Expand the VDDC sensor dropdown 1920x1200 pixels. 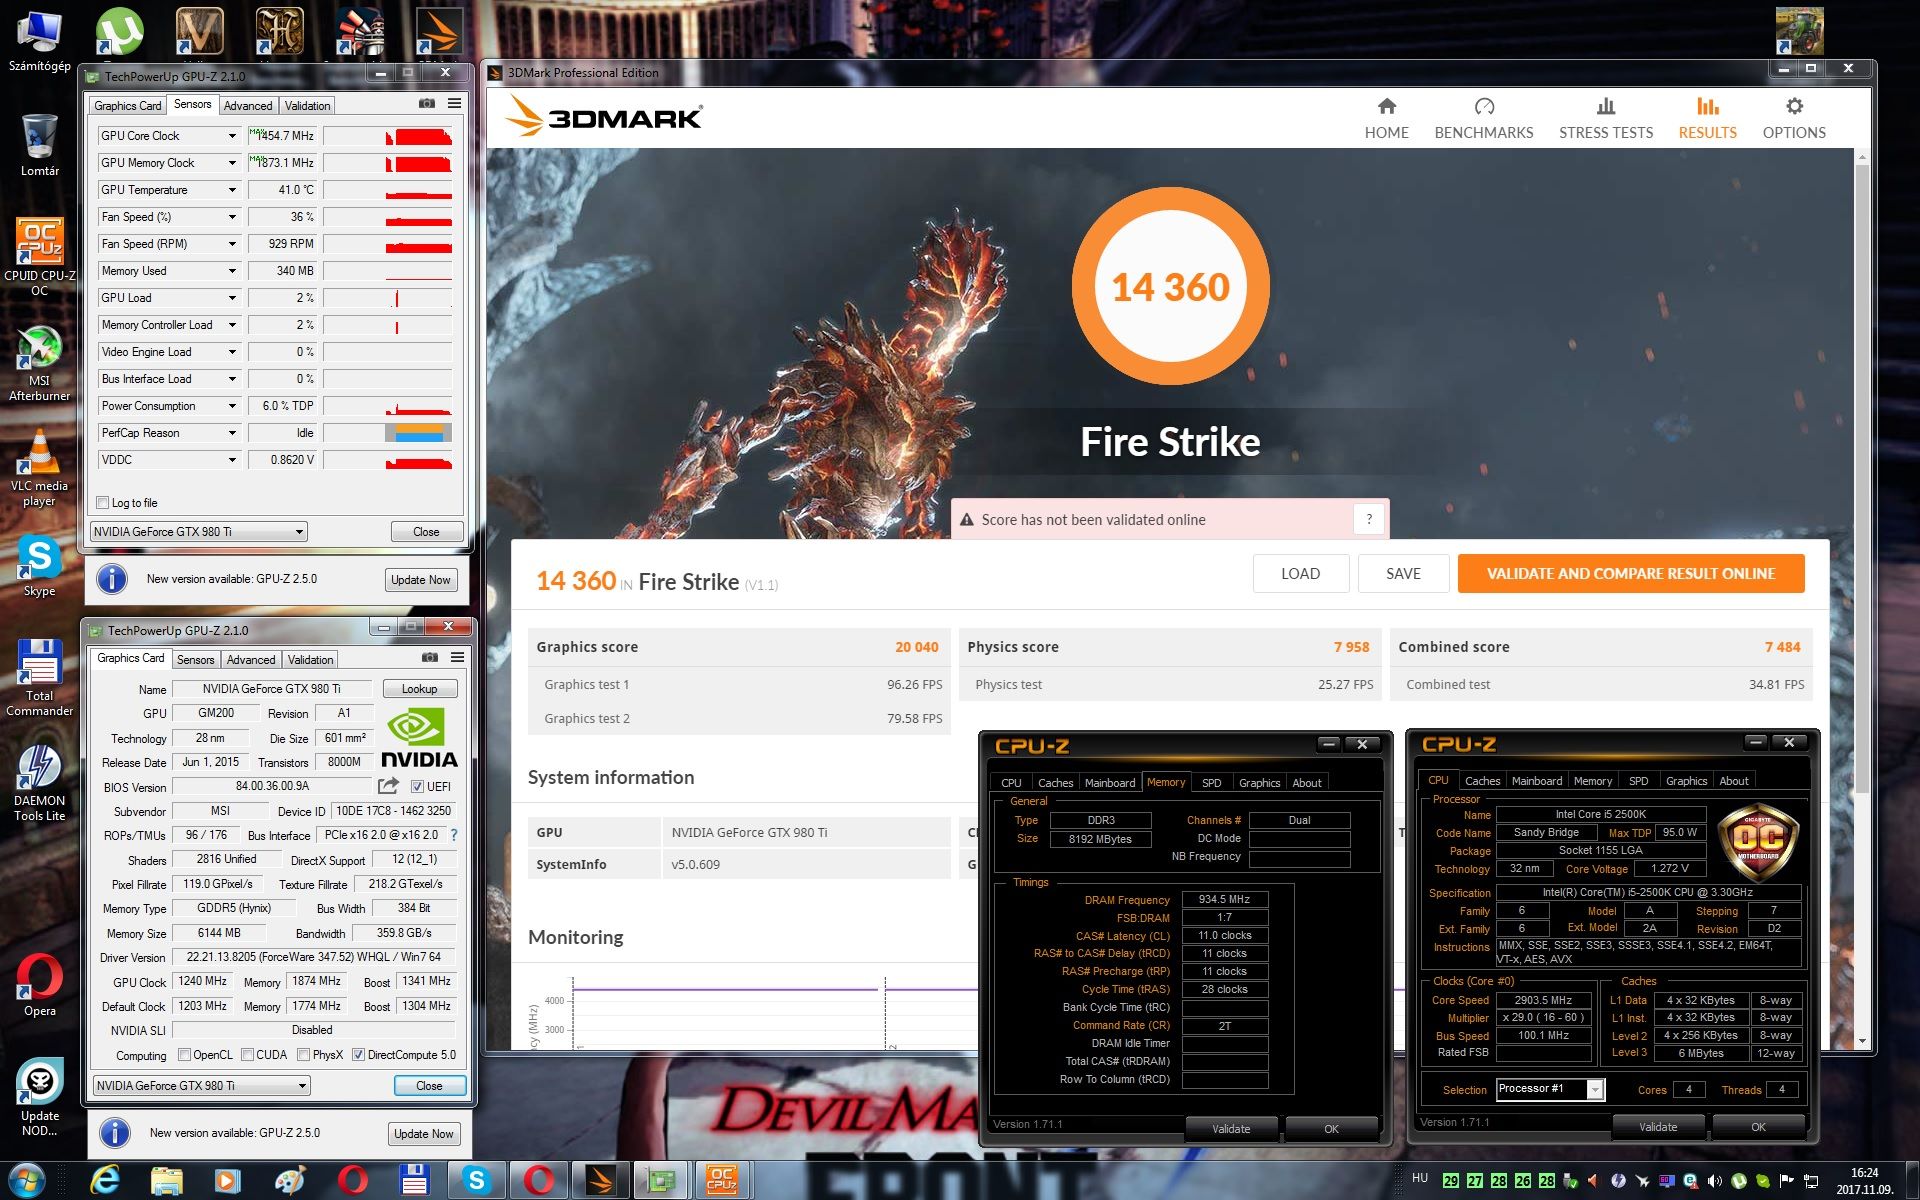[232, 460]
